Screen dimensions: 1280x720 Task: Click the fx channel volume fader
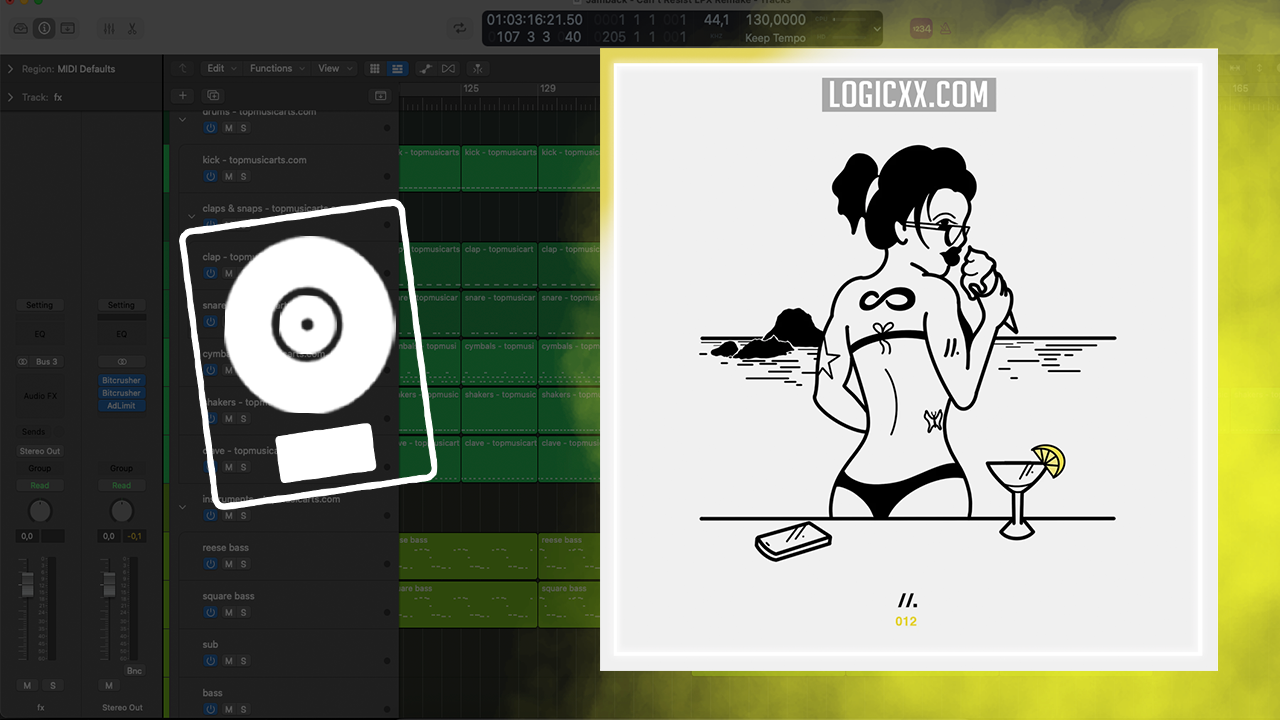(28, 583)
